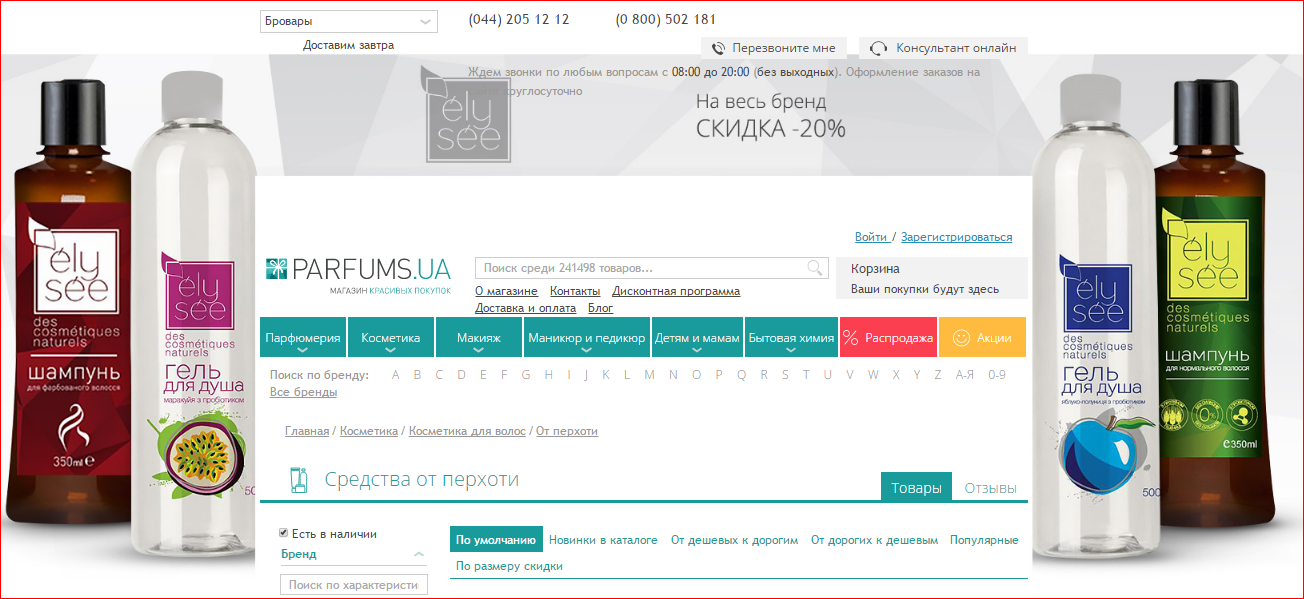
Task: Filter brands by 0-9
Action: 997,375
